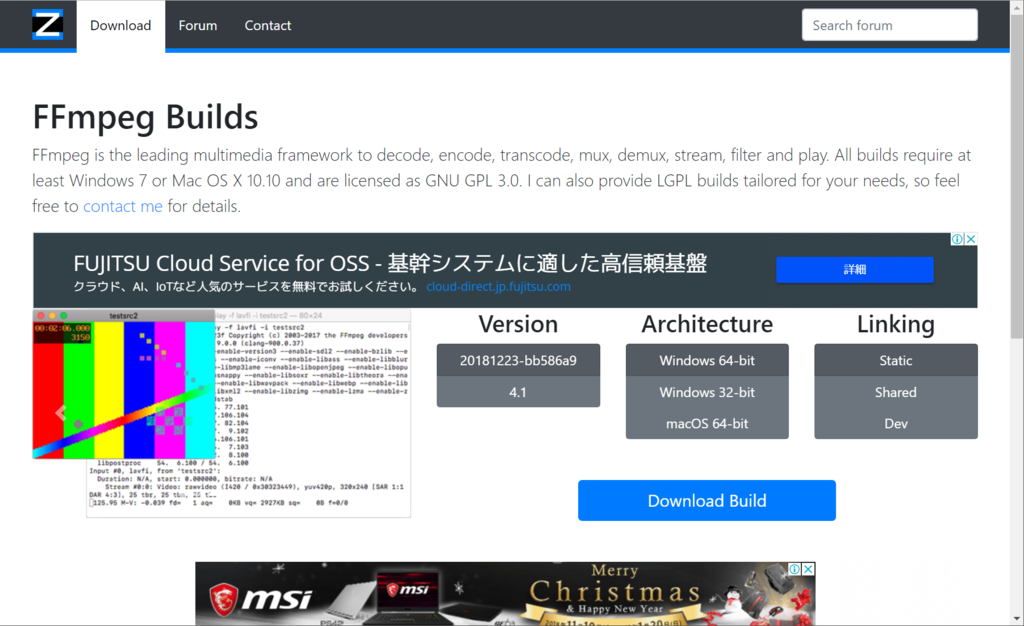Image resolution: width=1024 pixels, height=626 pixels.
Task: Choose macOS 64-bit architecture
Action: (x=707, y=424)
